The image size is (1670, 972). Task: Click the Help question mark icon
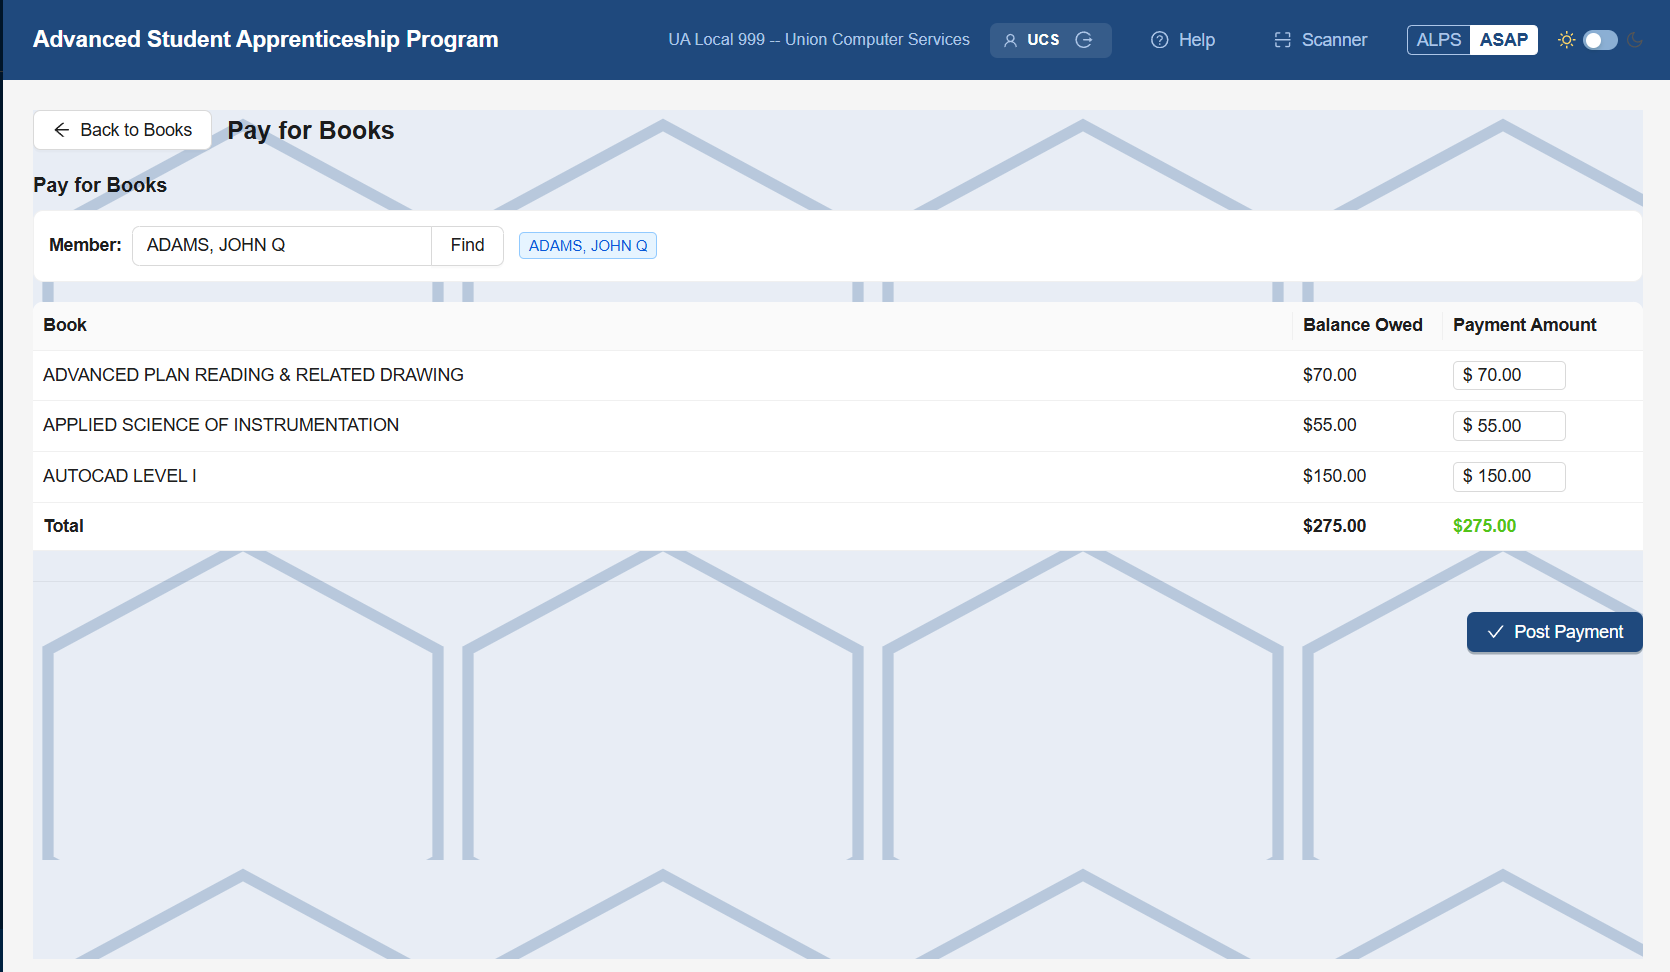pyautogui.click(x=1160, y=40)
